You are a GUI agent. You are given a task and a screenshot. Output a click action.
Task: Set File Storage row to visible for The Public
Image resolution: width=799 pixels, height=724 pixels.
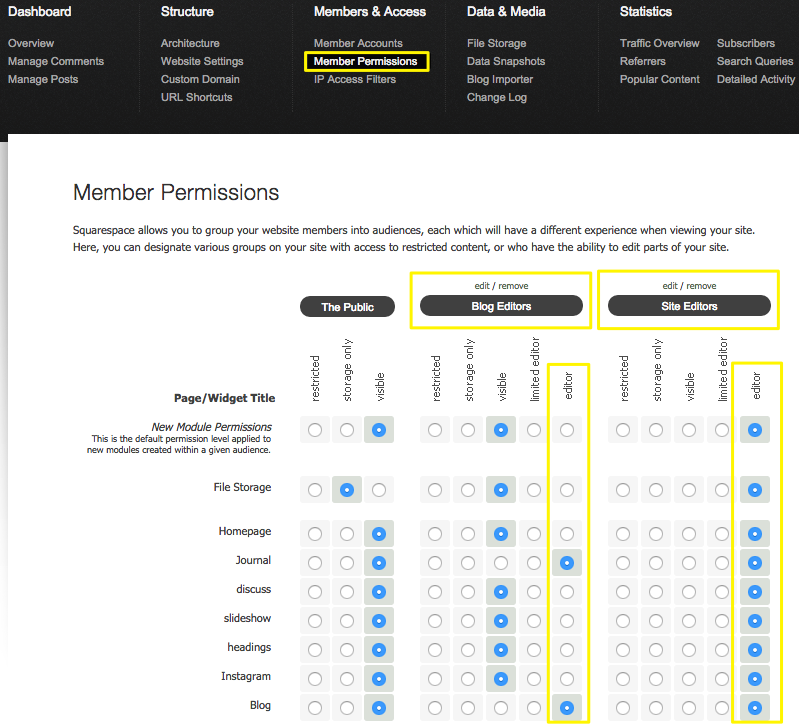[379, 490]
